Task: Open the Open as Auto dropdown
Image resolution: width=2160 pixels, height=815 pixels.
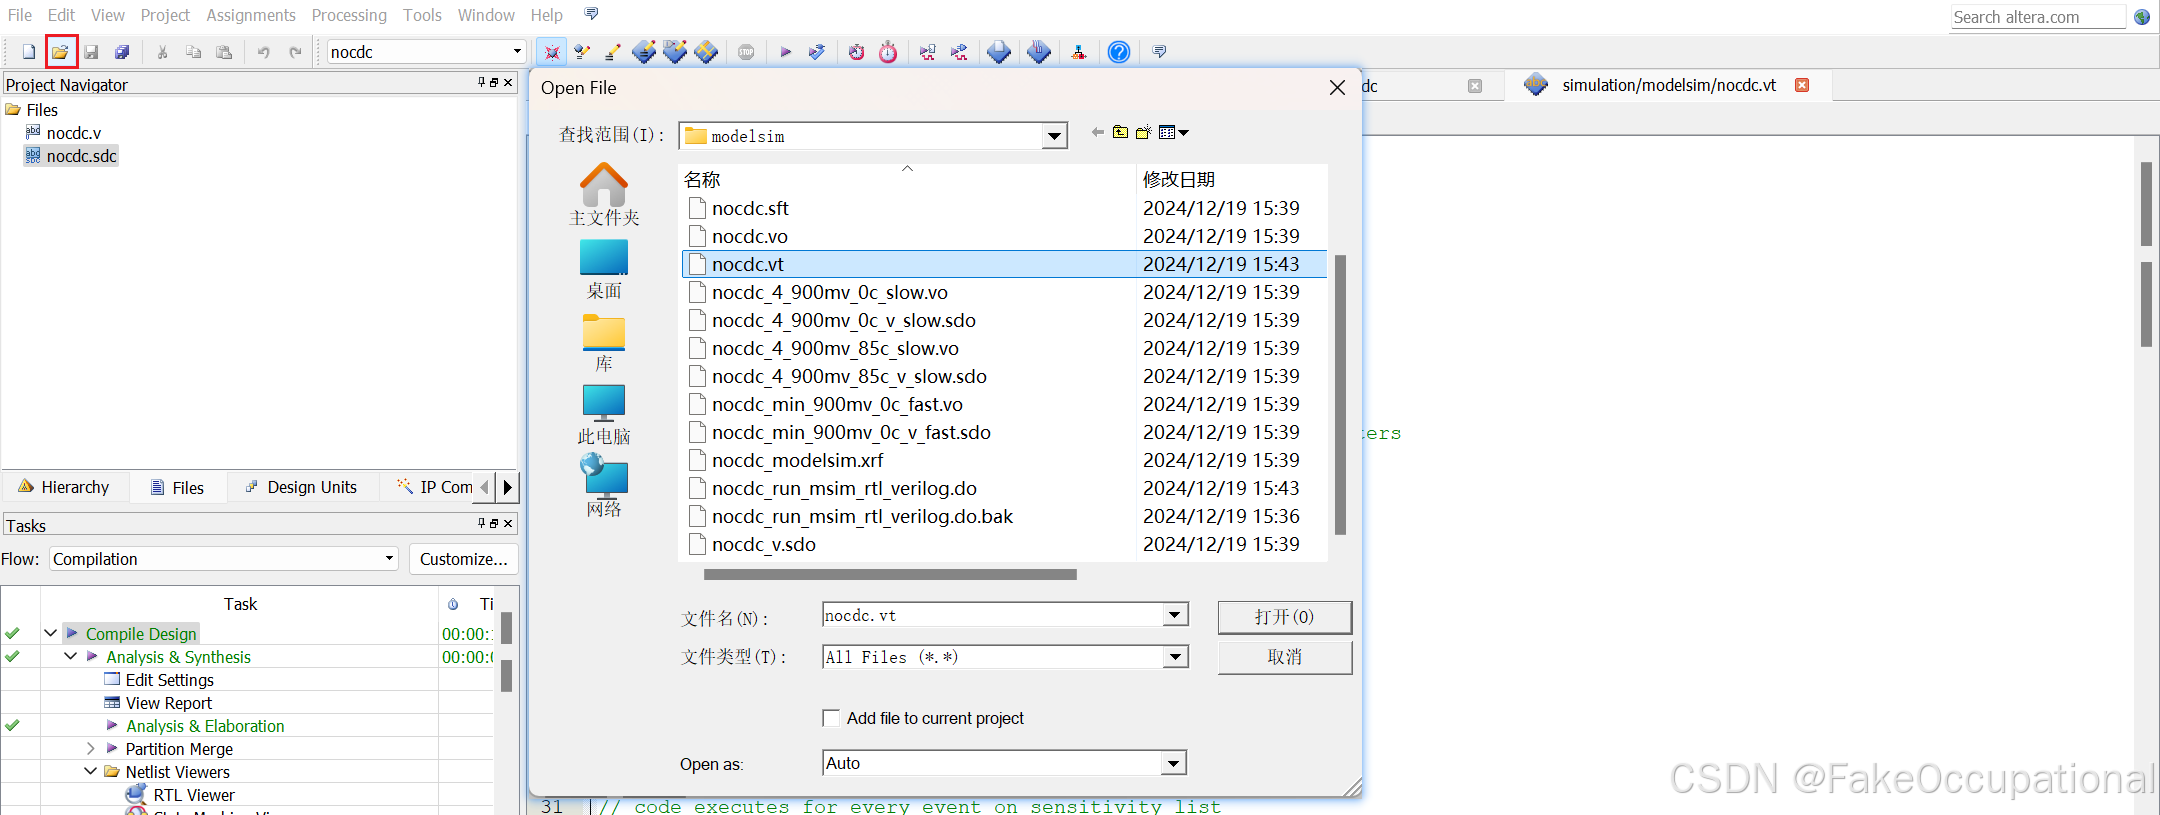Action: click(1175, 763)
